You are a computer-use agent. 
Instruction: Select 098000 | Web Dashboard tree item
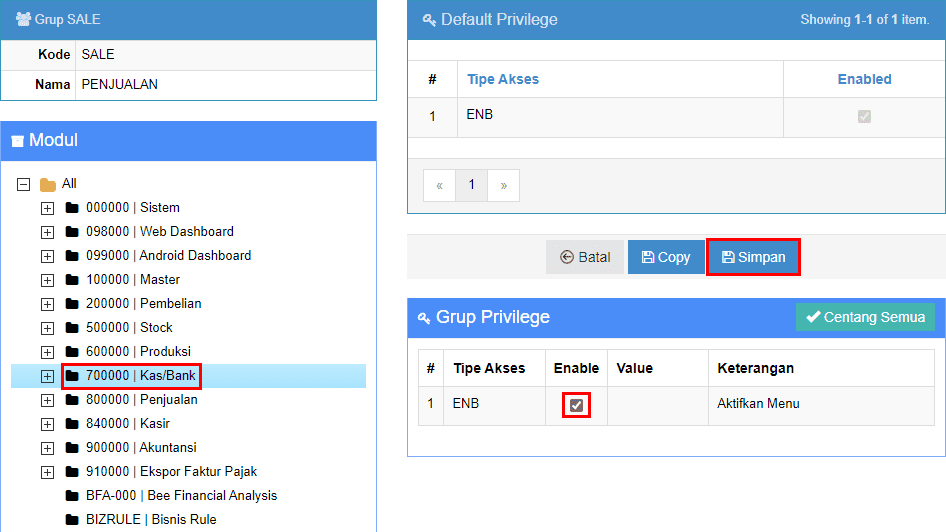pos(159,232)
